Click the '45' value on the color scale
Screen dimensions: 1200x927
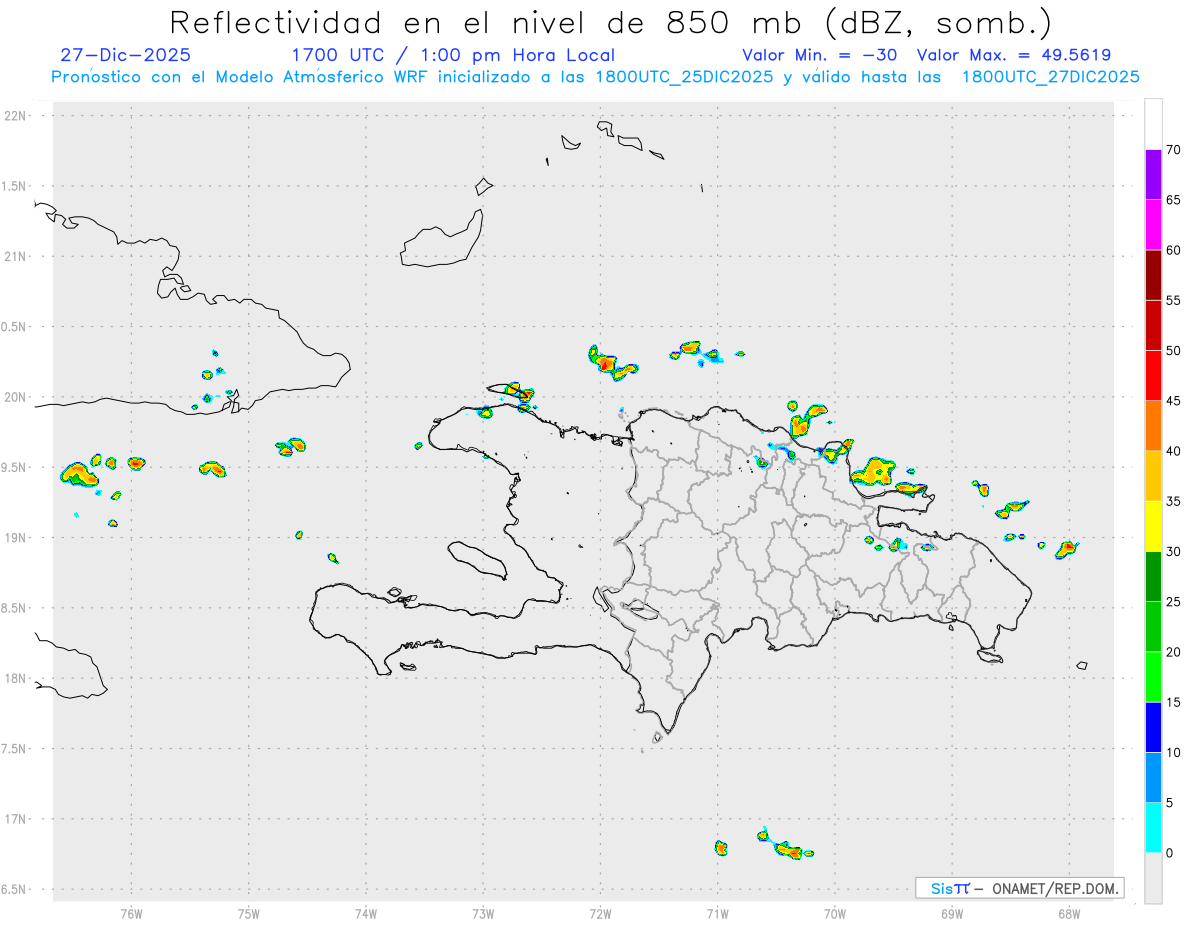1174,401
